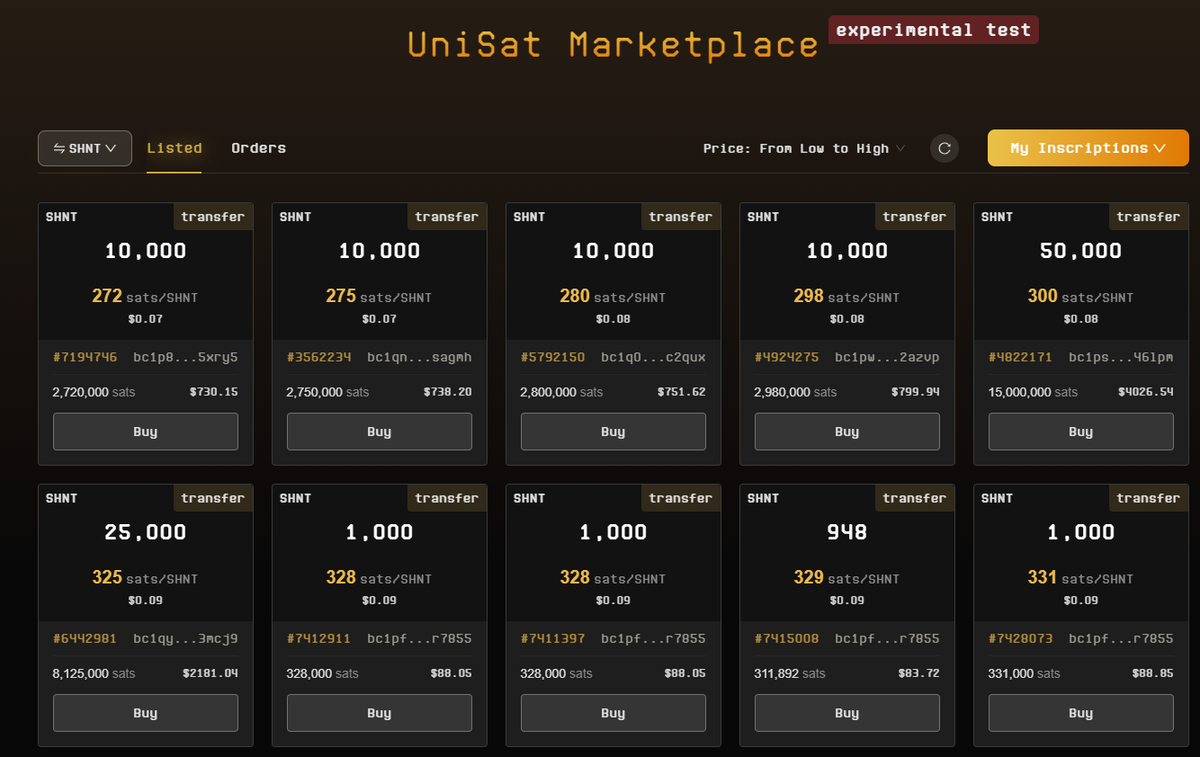
Task: Open inscription #7412911
Action: [x=319, y=638]
